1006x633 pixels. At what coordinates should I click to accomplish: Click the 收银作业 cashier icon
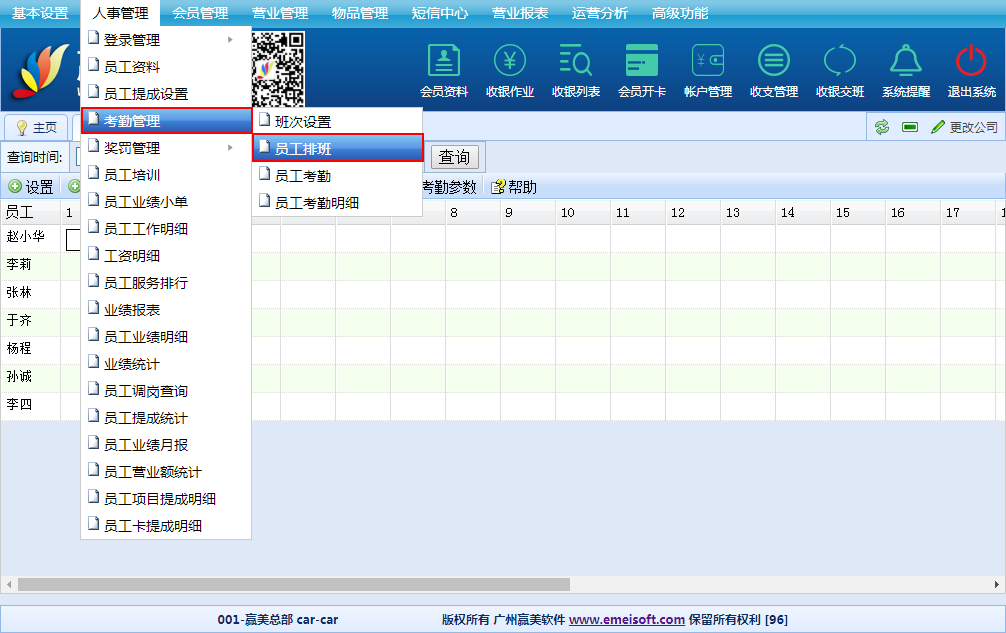[510, 62]
